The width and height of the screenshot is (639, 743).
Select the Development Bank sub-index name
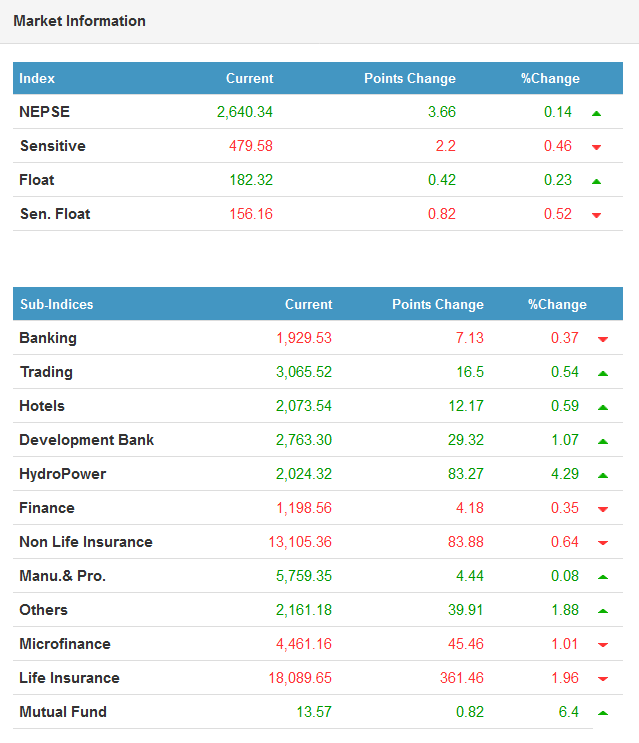[86, 440]
